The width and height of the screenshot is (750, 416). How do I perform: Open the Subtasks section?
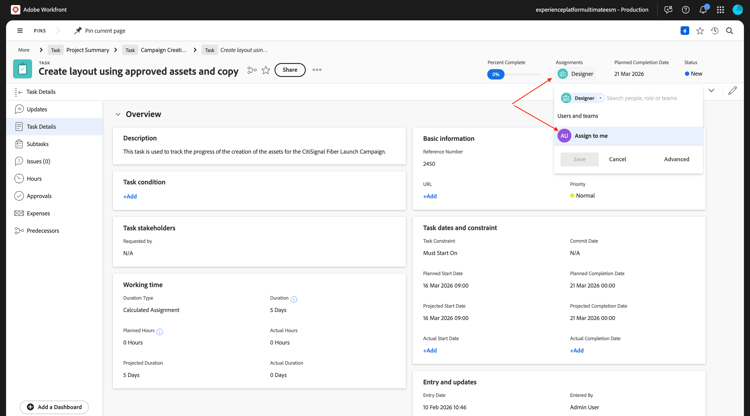pos(37,144)
